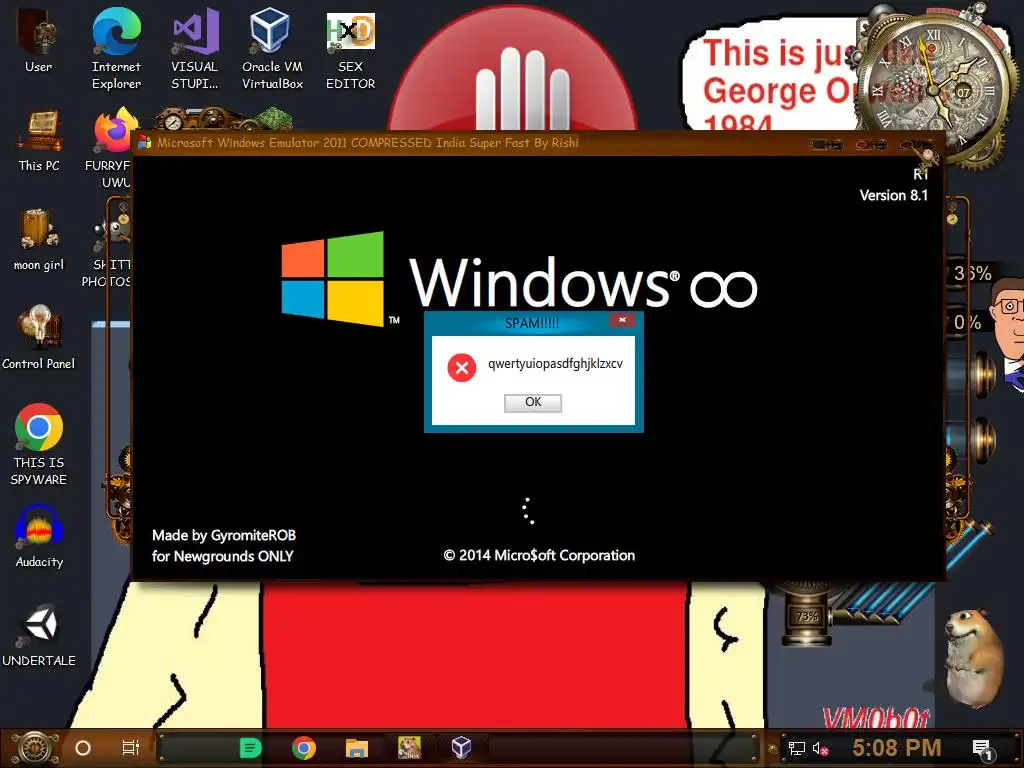Click the 73% gauge on steampunk gadget
1024x768 pixels.
pyautogui.click(x=807, y=616)
